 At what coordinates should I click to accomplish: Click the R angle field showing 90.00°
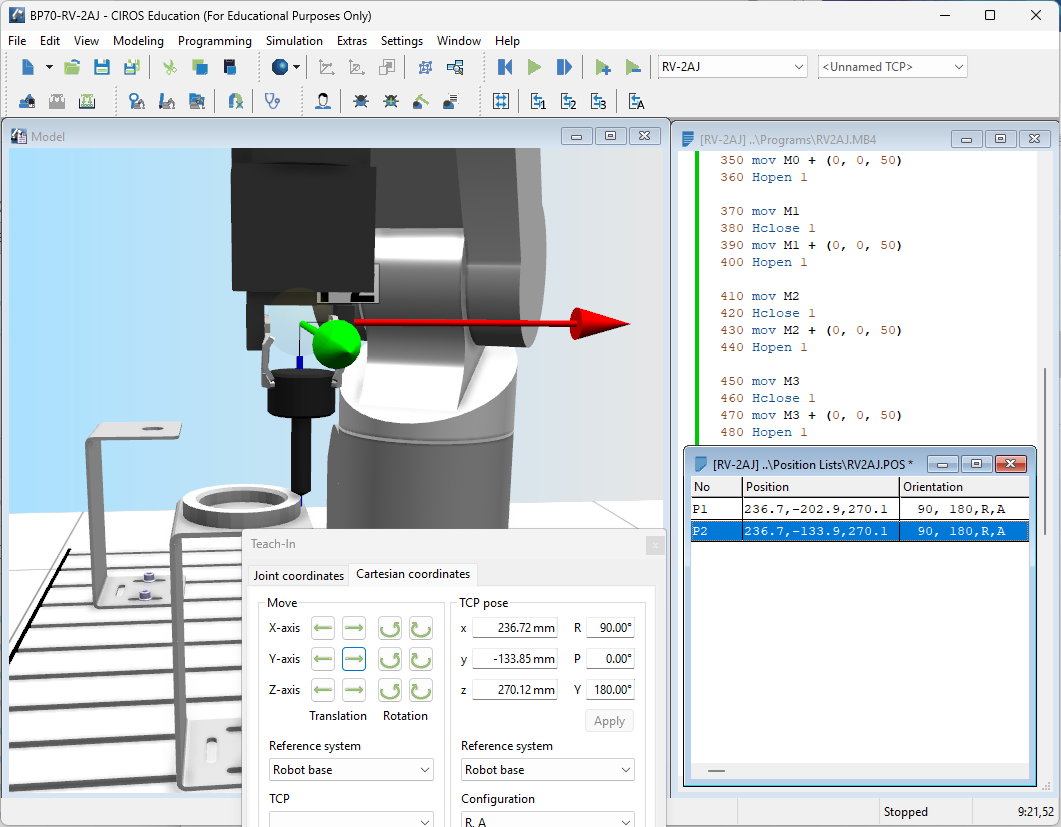point(610,627)
